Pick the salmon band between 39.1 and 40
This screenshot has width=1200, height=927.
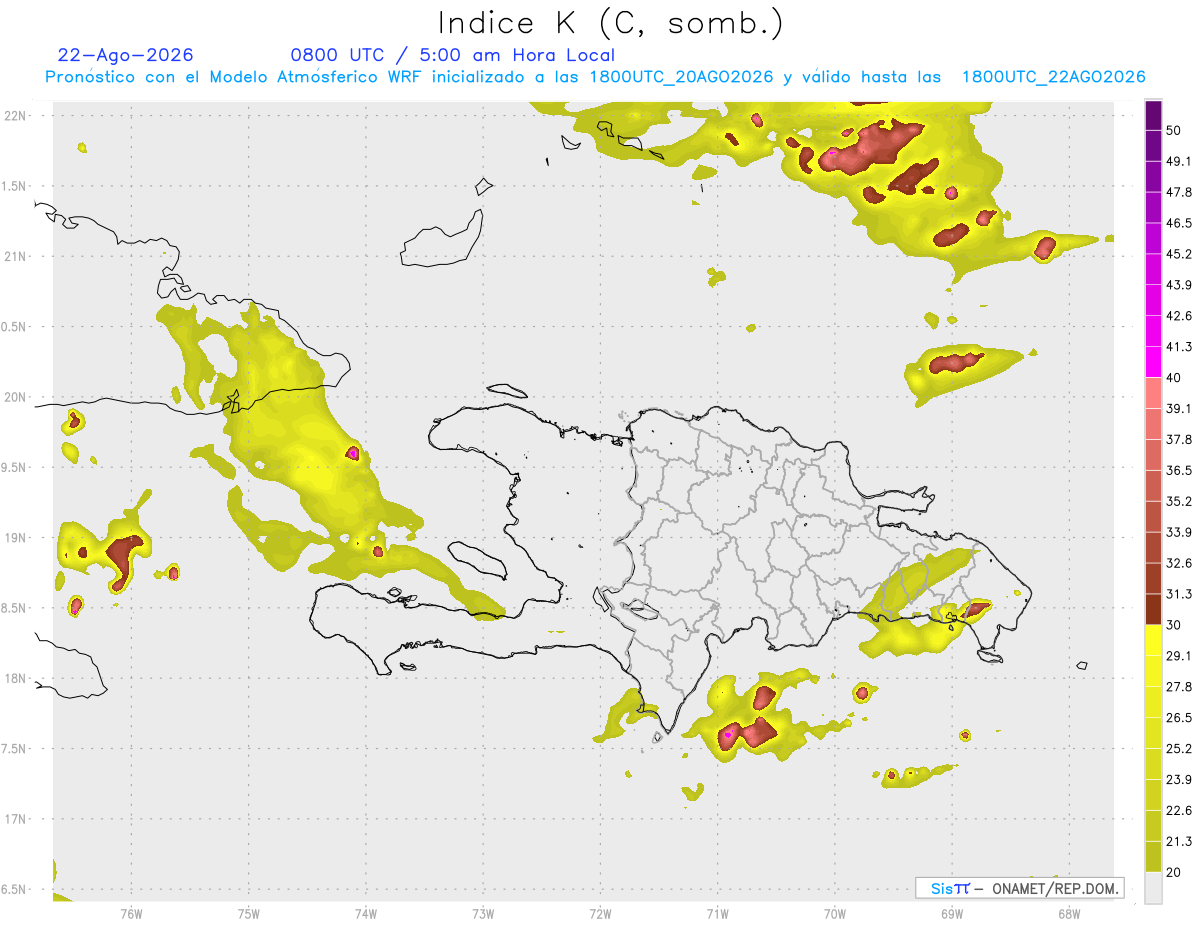1154,393
